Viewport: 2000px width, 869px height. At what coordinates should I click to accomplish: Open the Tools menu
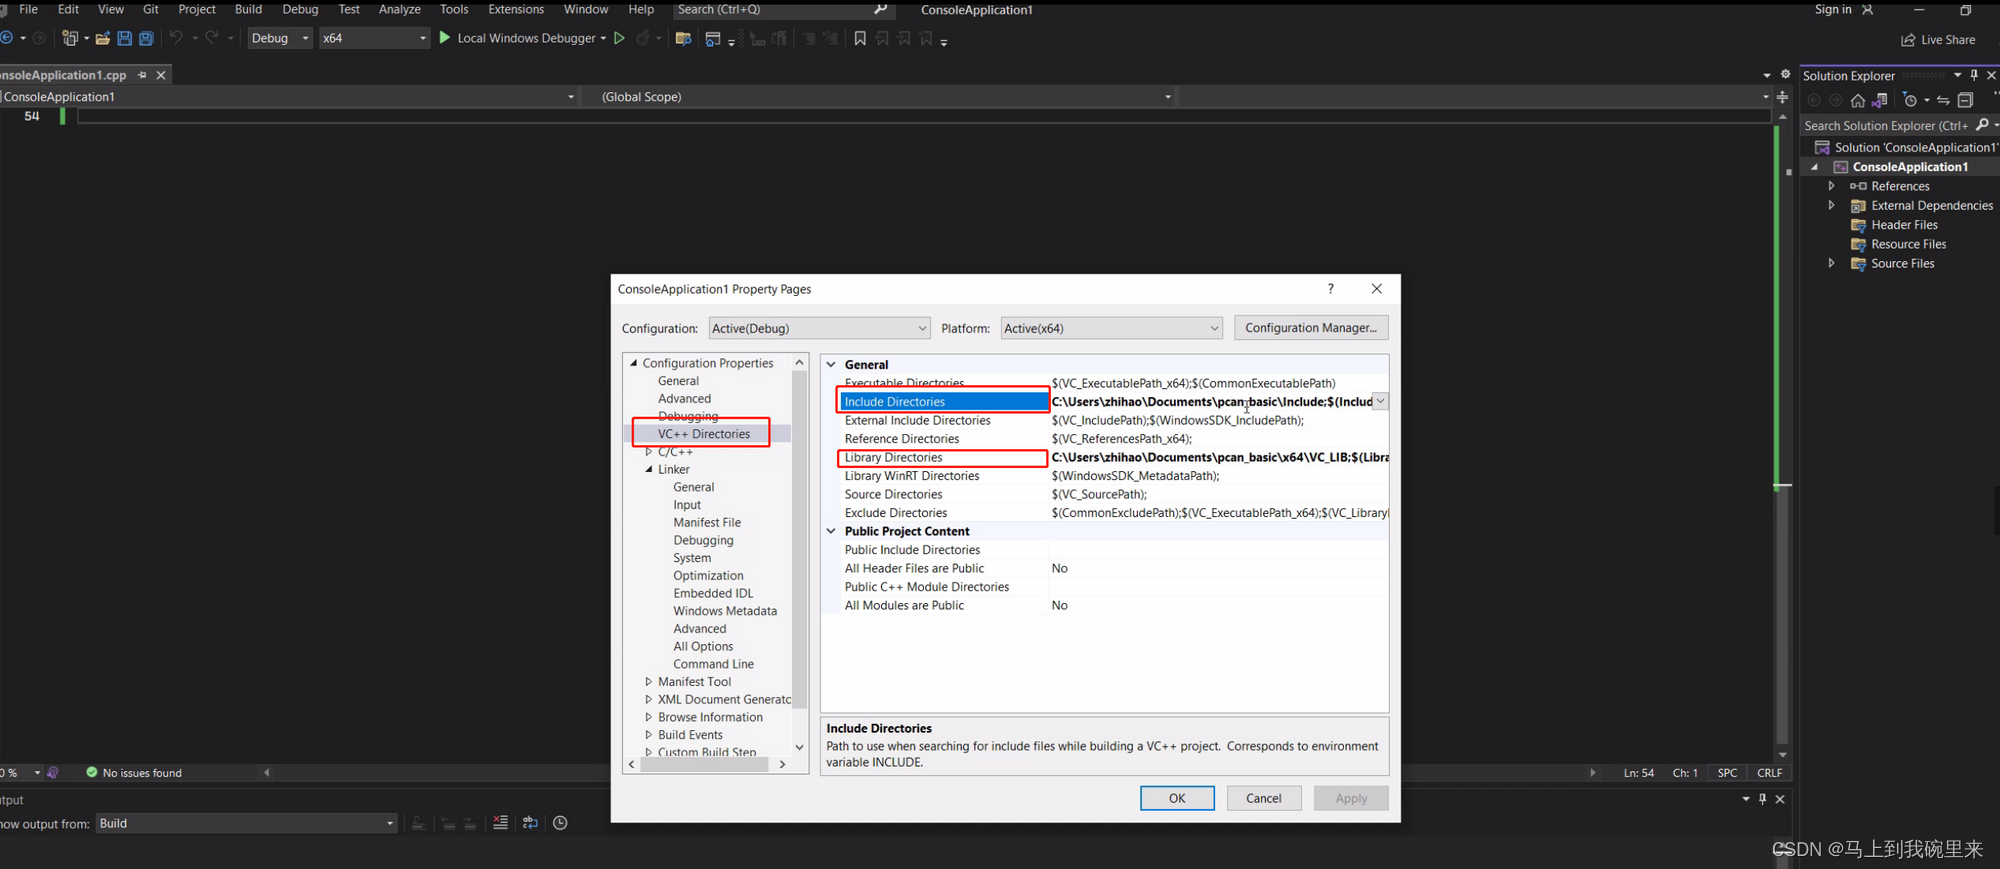[x=454, y=9]
